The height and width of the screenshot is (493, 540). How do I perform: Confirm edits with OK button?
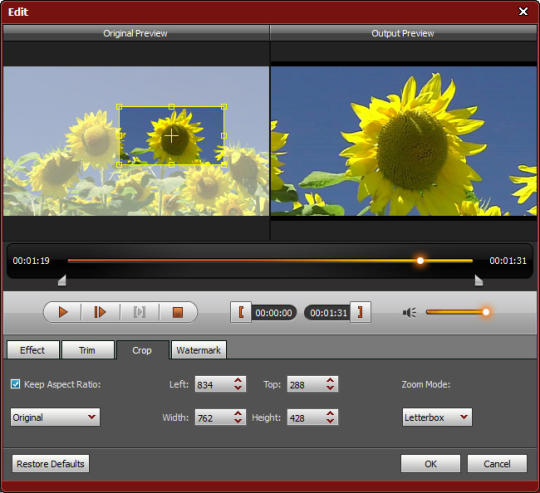tap(430, 464)
